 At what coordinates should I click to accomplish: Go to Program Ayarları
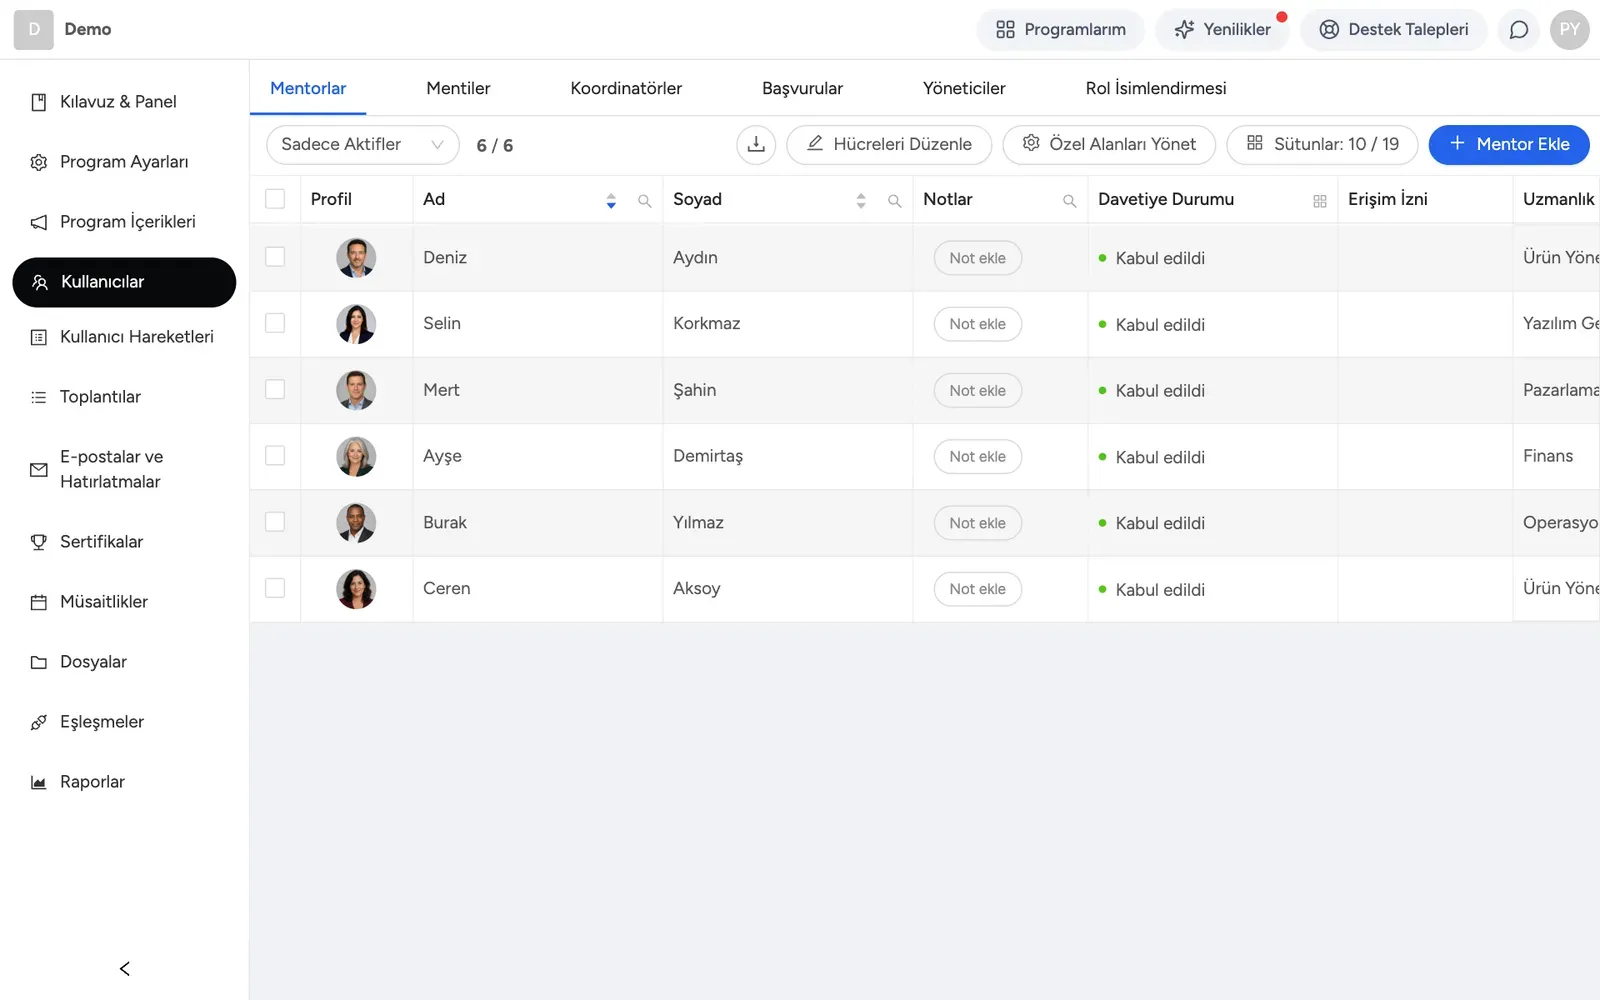[x=124, y=162]
